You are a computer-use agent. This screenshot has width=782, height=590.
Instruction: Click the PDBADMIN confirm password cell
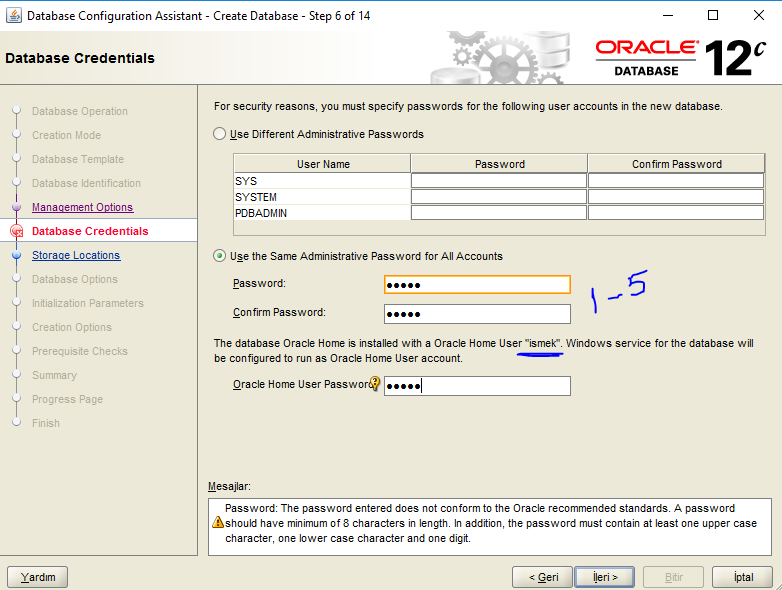[x=676, y=212]
